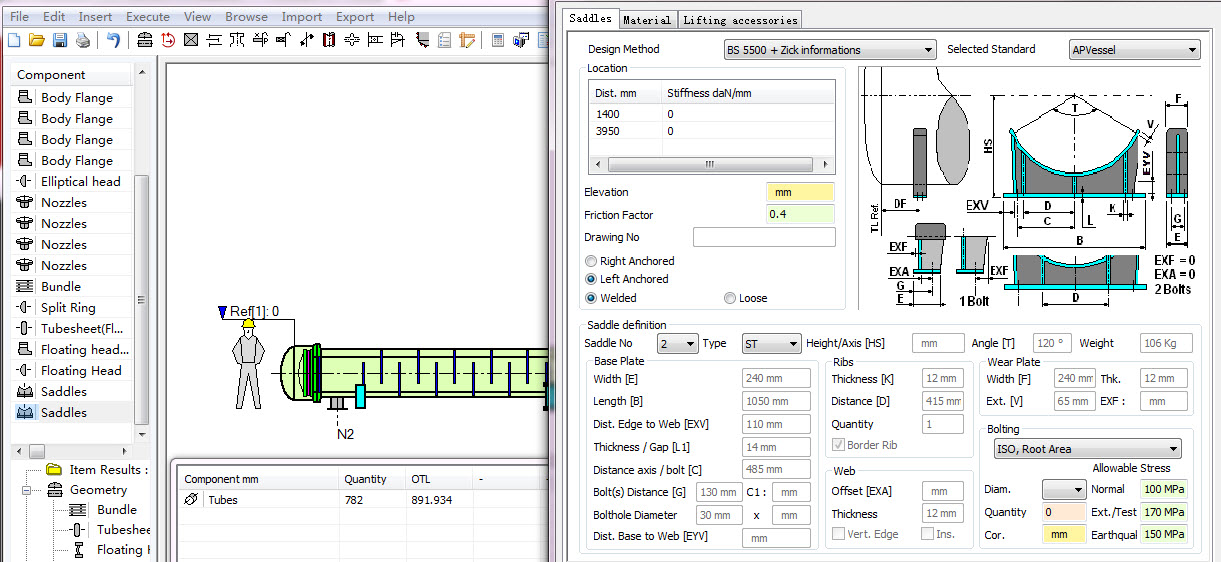Open the saddle Type ST dropdown

click(771, 344)
